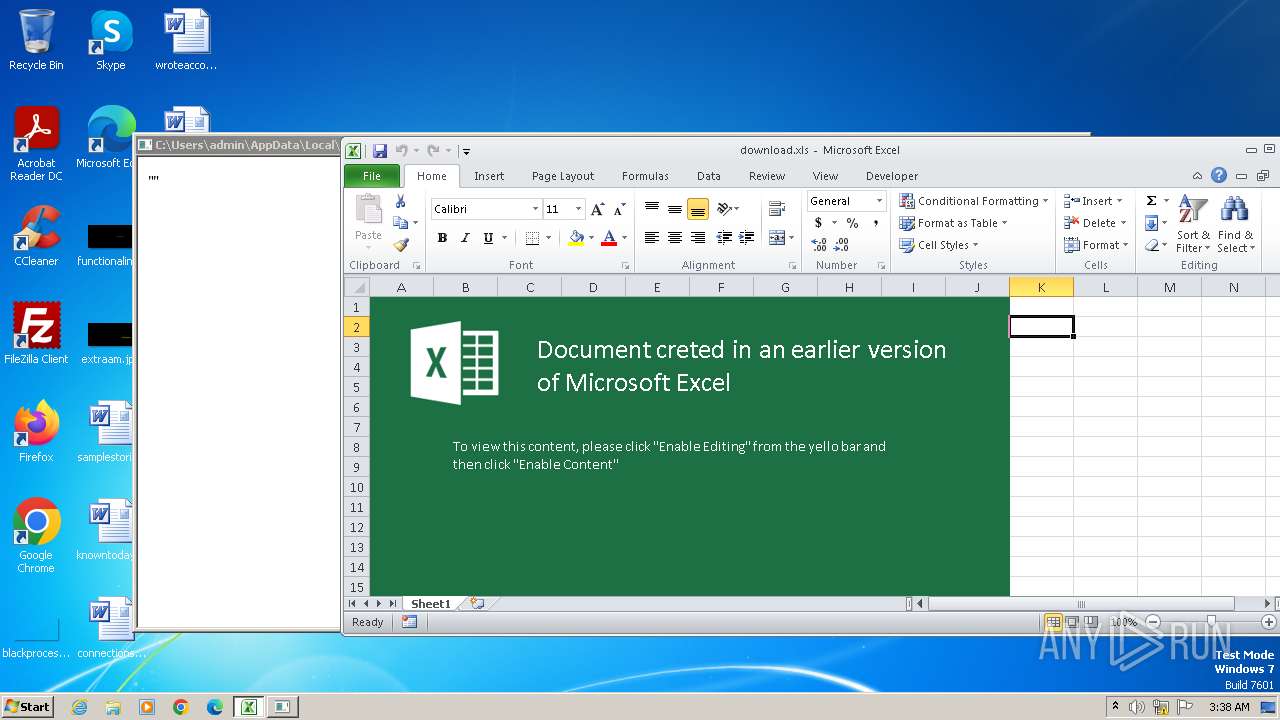Select the Format Painter brush

pyautogui.click(x=400, y=245)
